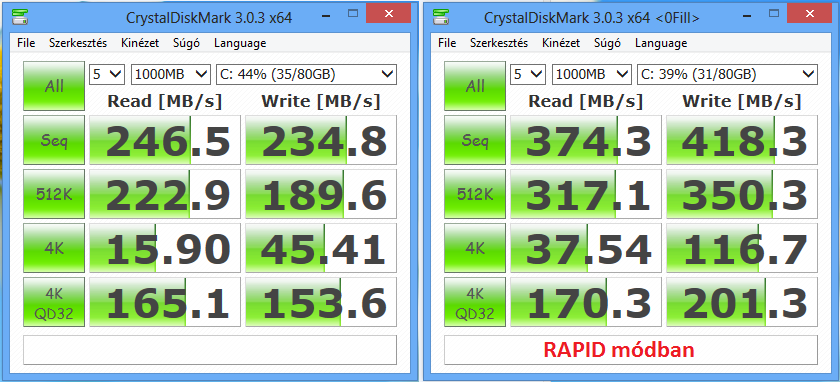The height and width of the screenshot is (382, 840).
Task: Run 4K test in left window
Action: (x=54, y=248)
